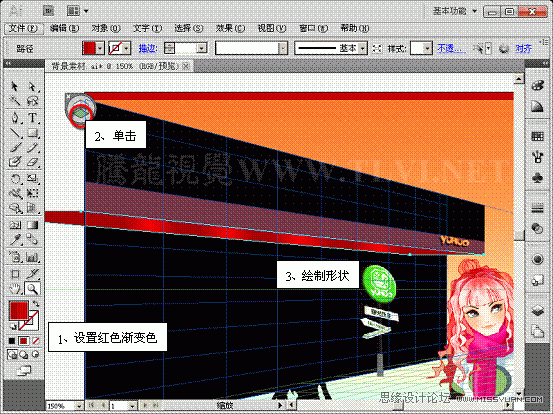Click 不透... opacity link
Image resolution: width=553 pixels, height=414 pixels.
(451, 48)
